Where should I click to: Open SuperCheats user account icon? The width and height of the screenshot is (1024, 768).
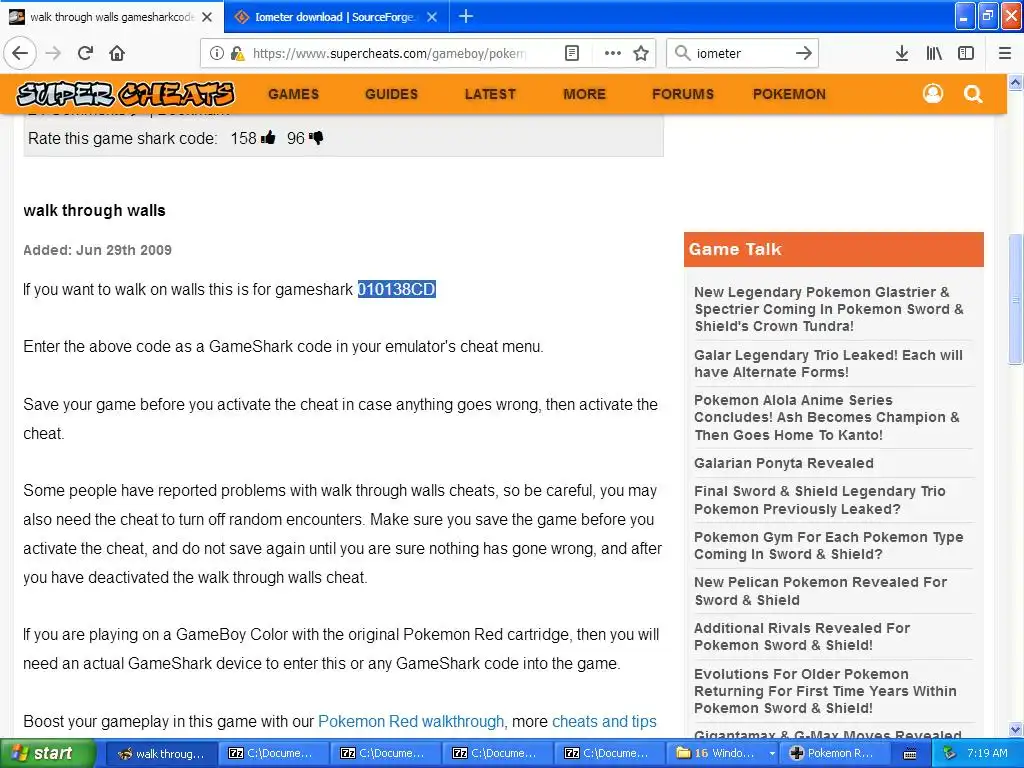pos(933,94)
